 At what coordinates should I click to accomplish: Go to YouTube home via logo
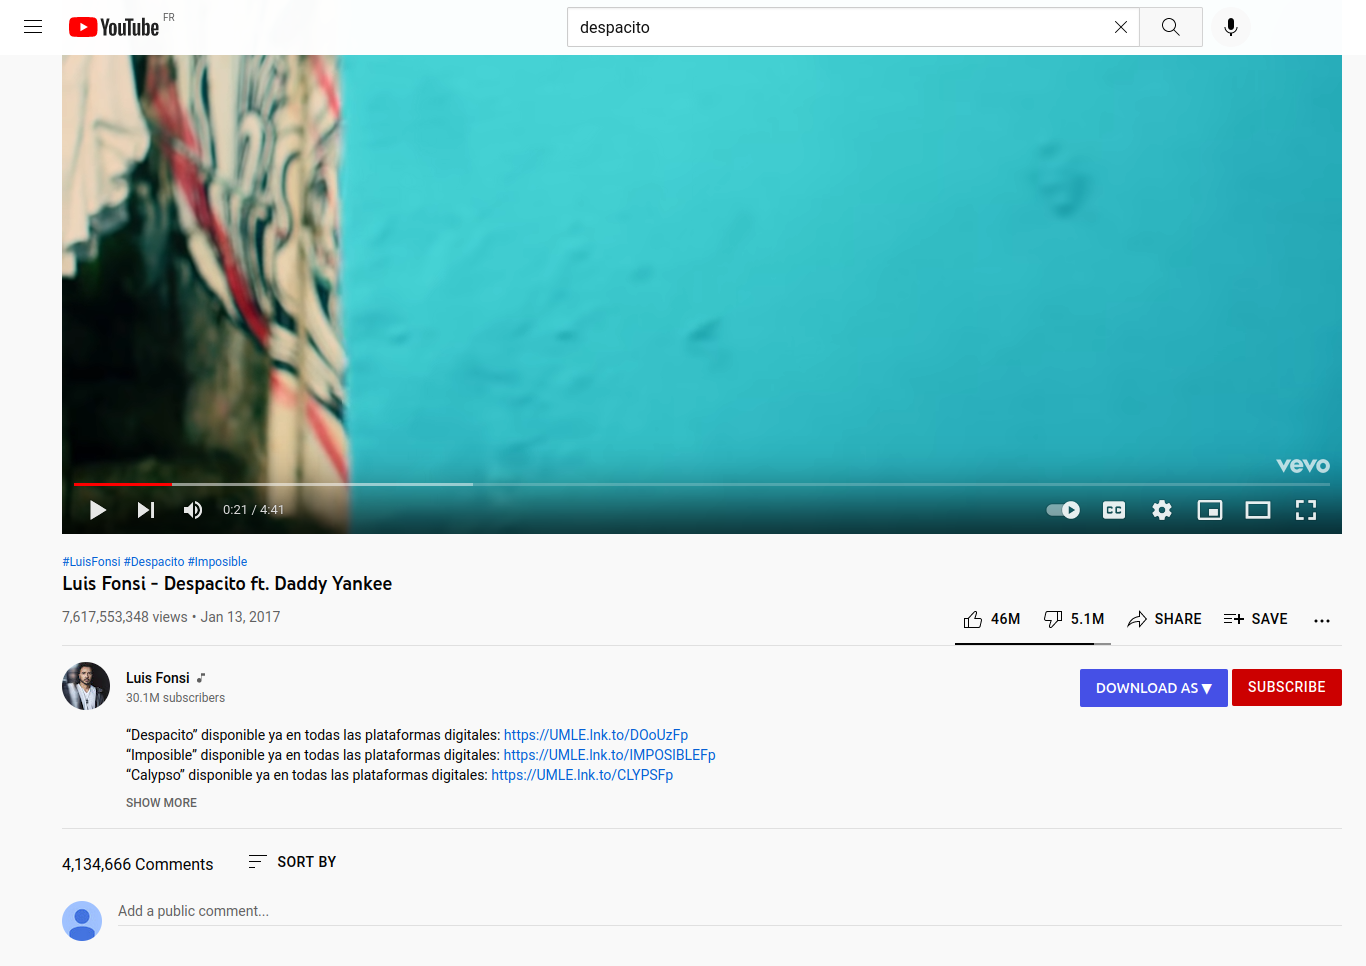click(x=114, y=27)
